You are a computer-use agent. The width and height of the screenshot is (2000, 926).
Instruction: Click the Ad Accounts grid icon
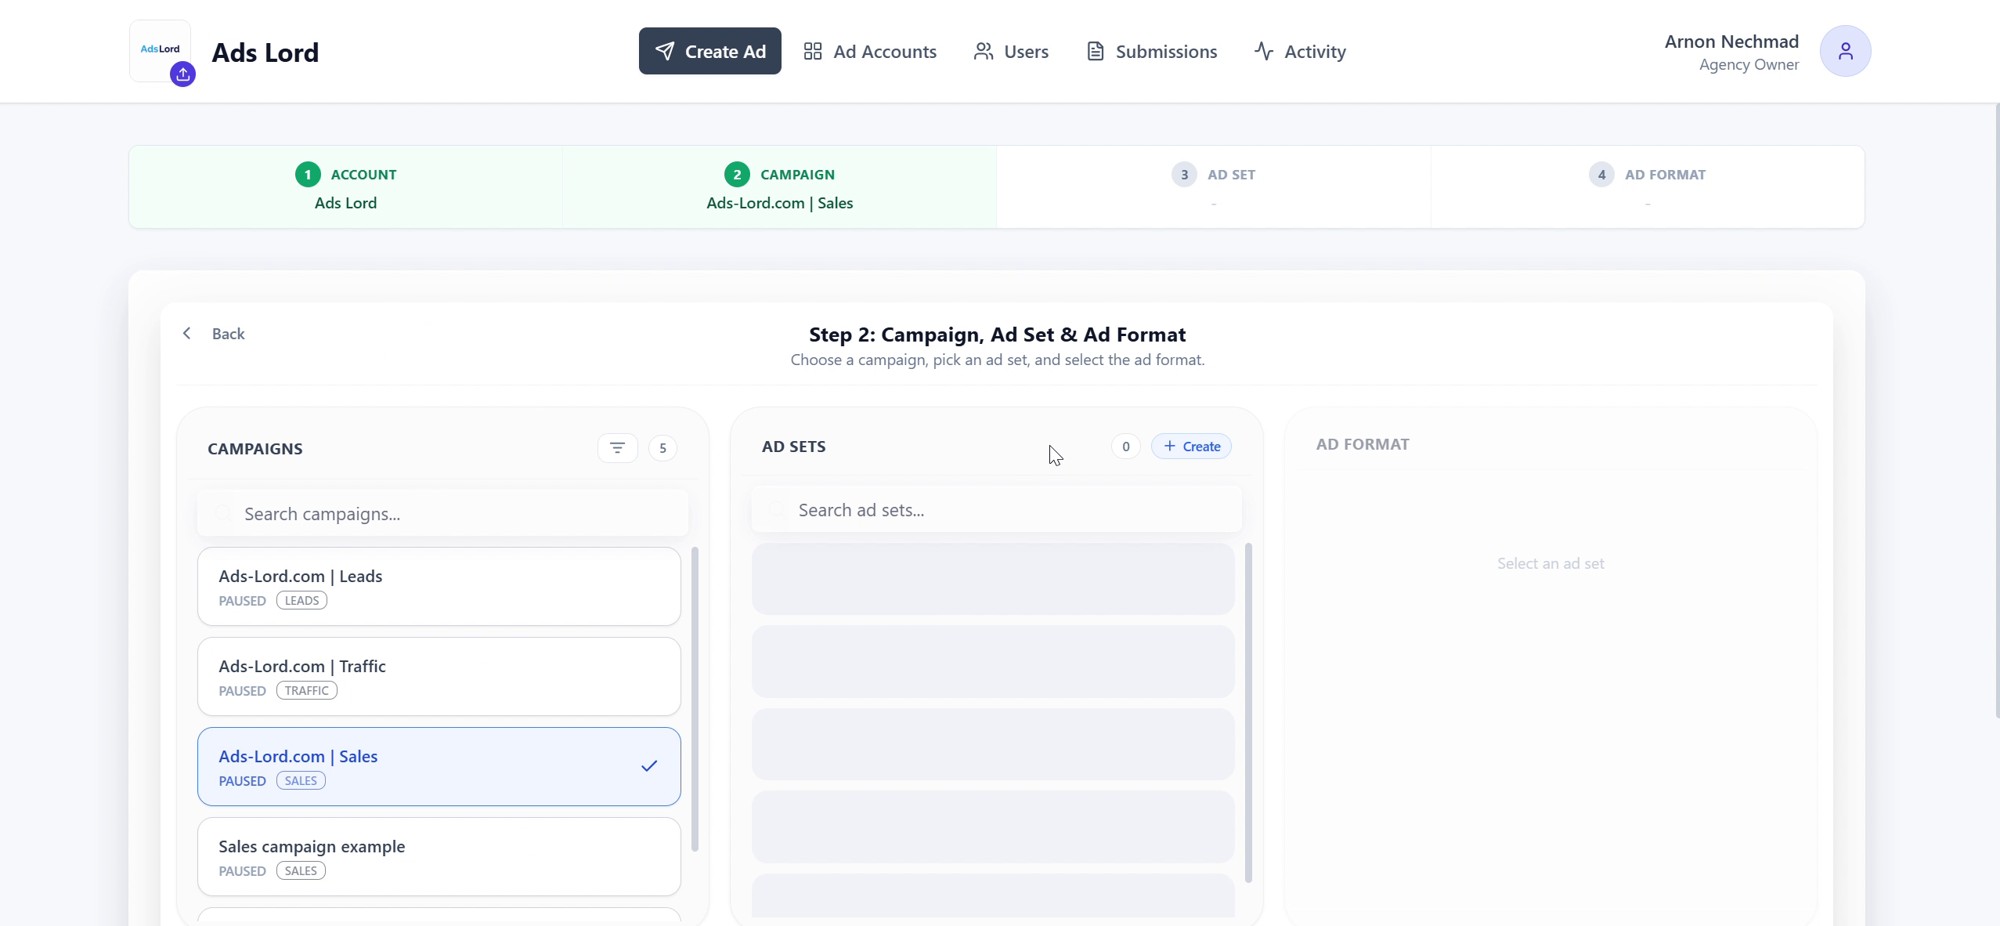pos(813,51)
